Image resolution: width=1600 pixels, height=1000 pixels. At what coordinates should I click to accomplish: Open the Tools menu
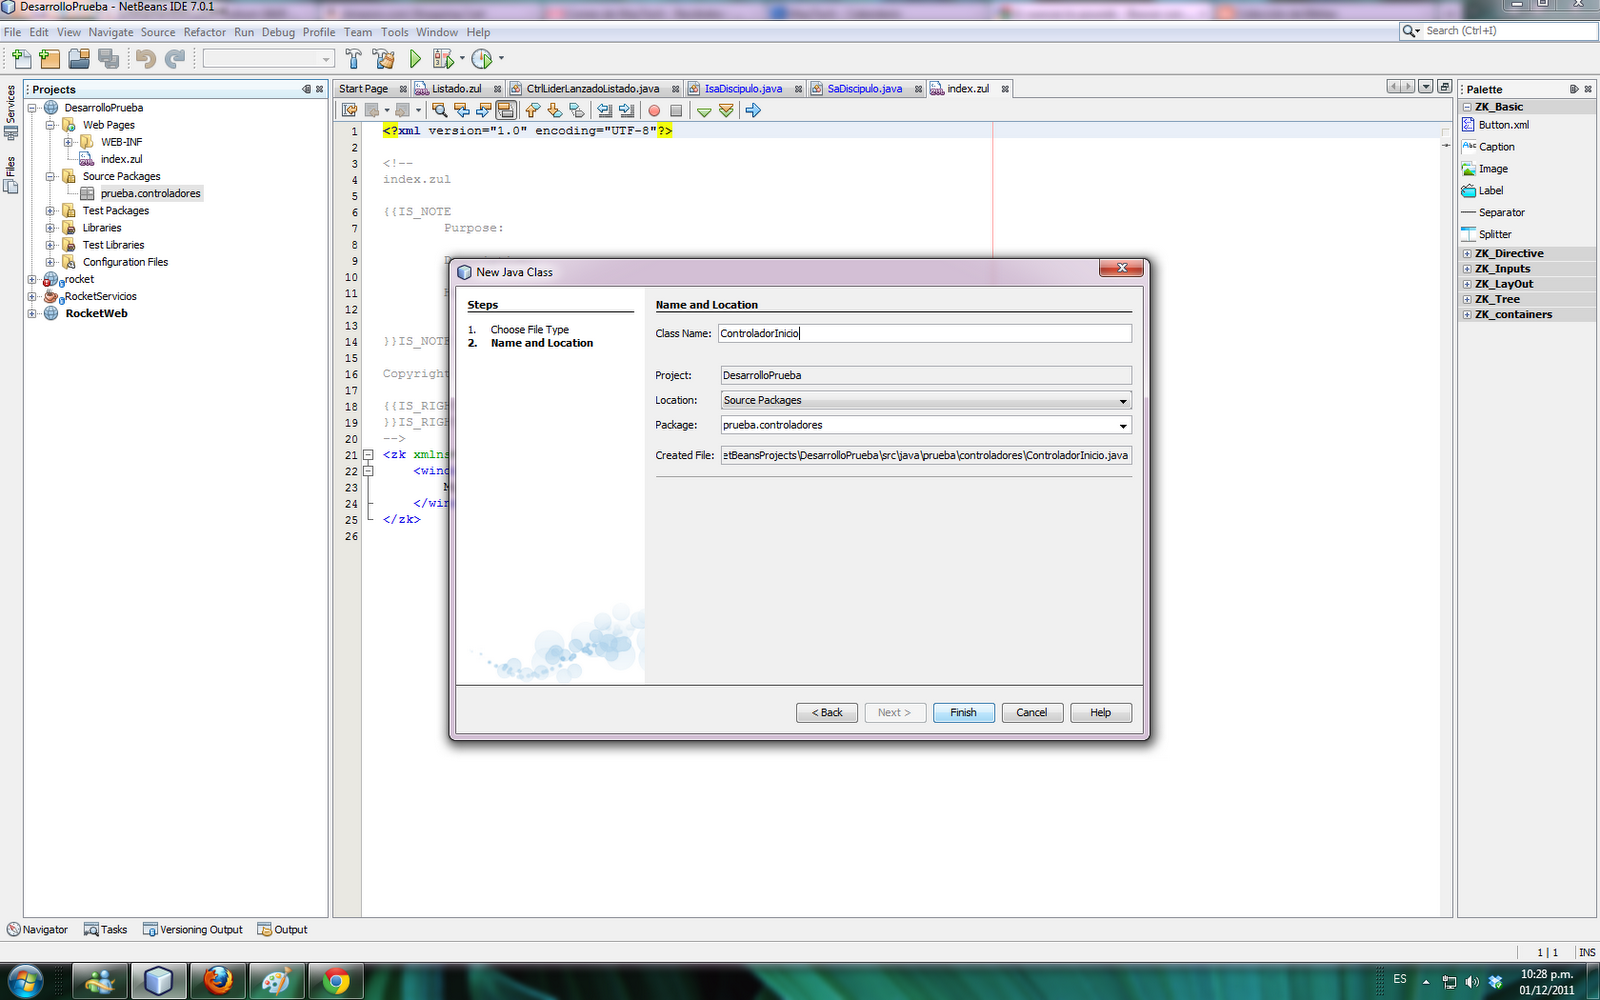pos(394,32)
